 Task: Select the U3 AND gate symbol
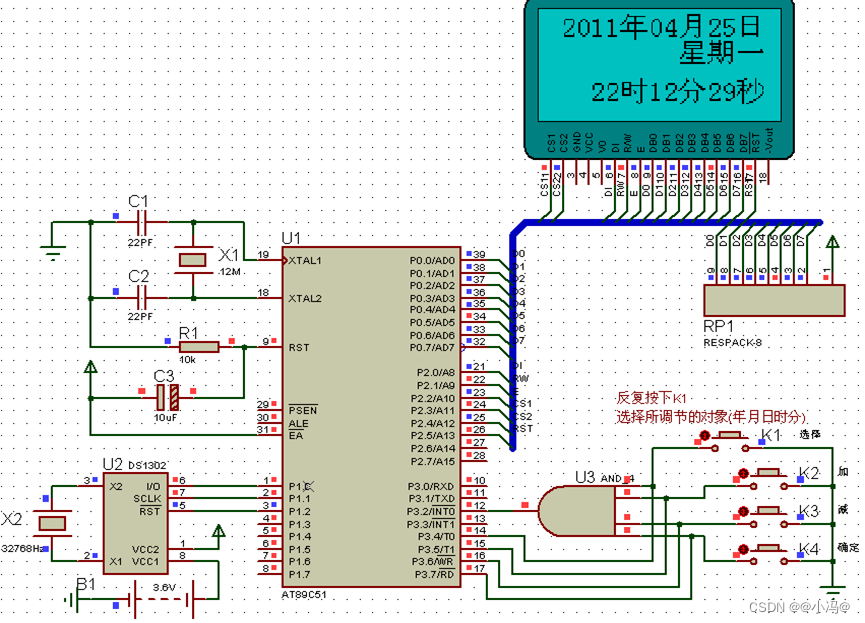pos(577,510)
